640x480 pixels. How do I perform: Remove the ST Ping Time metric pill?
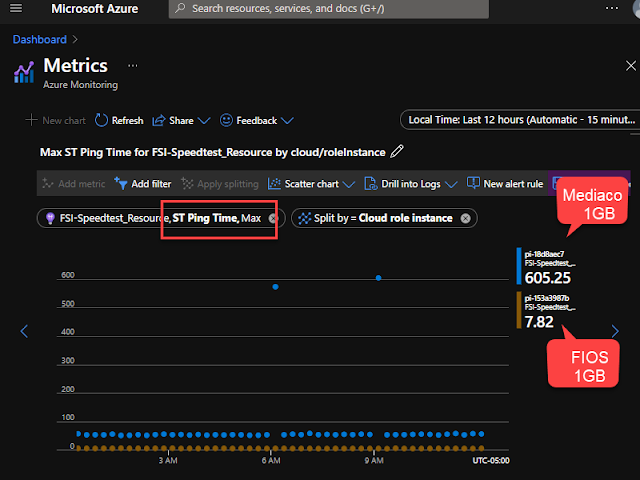(273, 218)
